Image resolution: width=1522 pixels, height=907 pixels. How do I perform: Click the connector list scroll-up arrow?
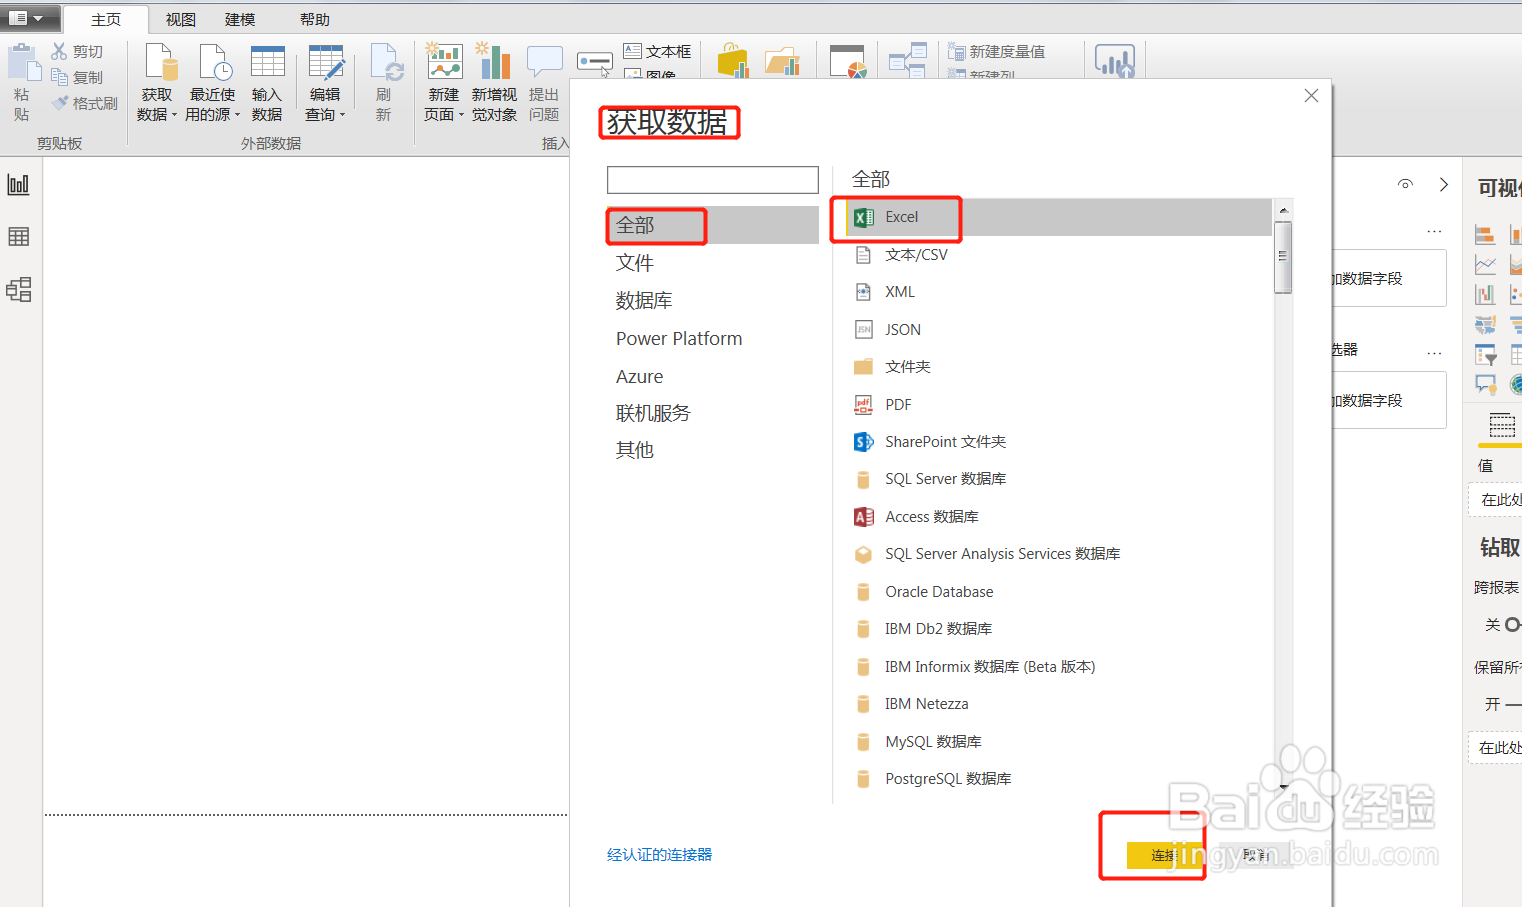1283,210
